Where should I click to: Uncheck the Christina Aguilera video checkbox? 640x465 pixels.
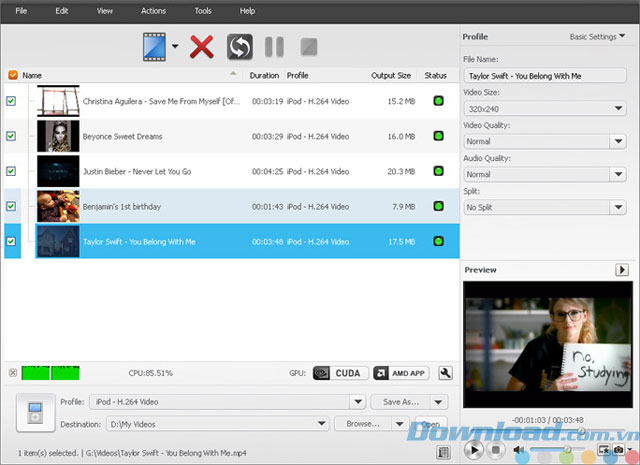[11, 101]
